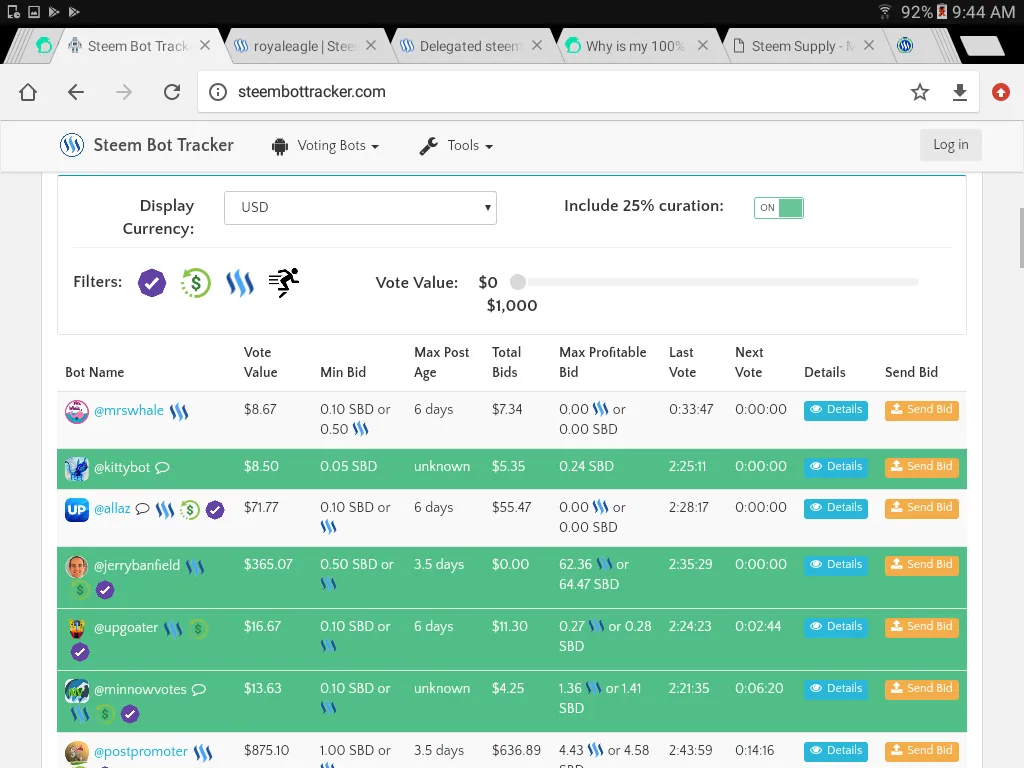Image resolution: width=1024 pixels, height=768 pixels.
Task: Open the red update notification icon
Action: pos(1000,92)
